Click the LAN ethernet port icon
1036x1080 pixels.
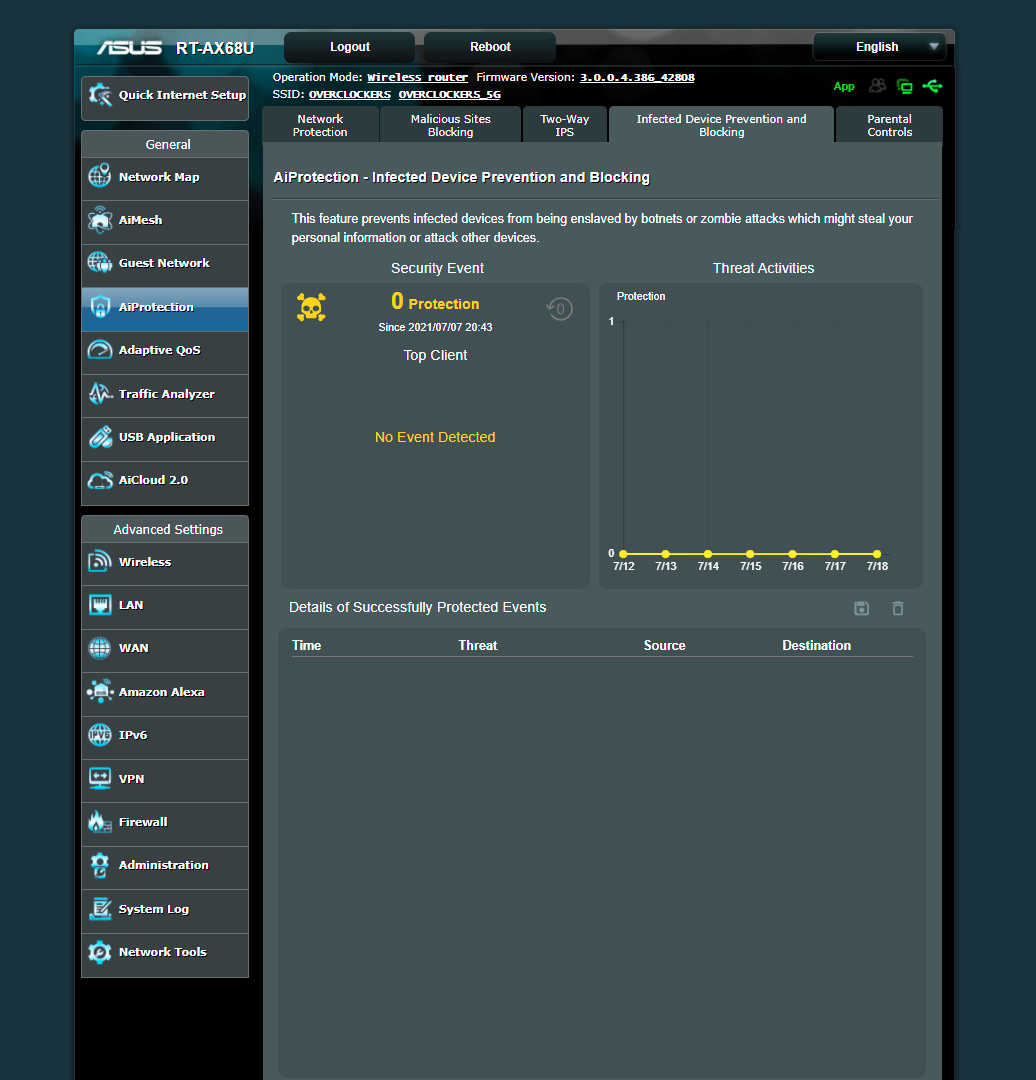point(100,605)
